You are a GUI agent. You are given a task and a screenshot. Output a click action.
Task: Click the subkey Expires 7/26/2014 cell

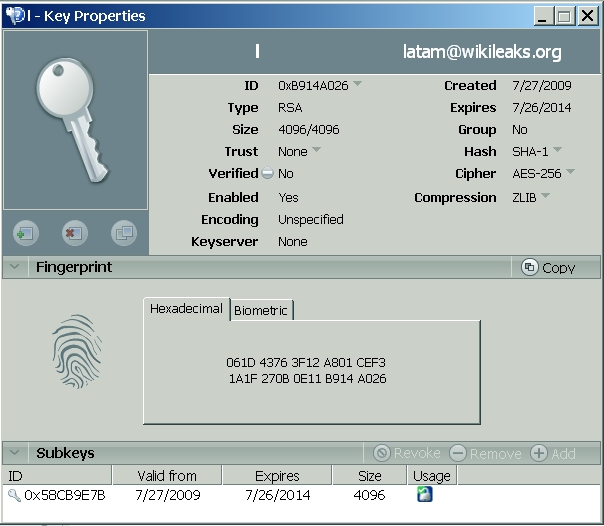click(277, 495)
